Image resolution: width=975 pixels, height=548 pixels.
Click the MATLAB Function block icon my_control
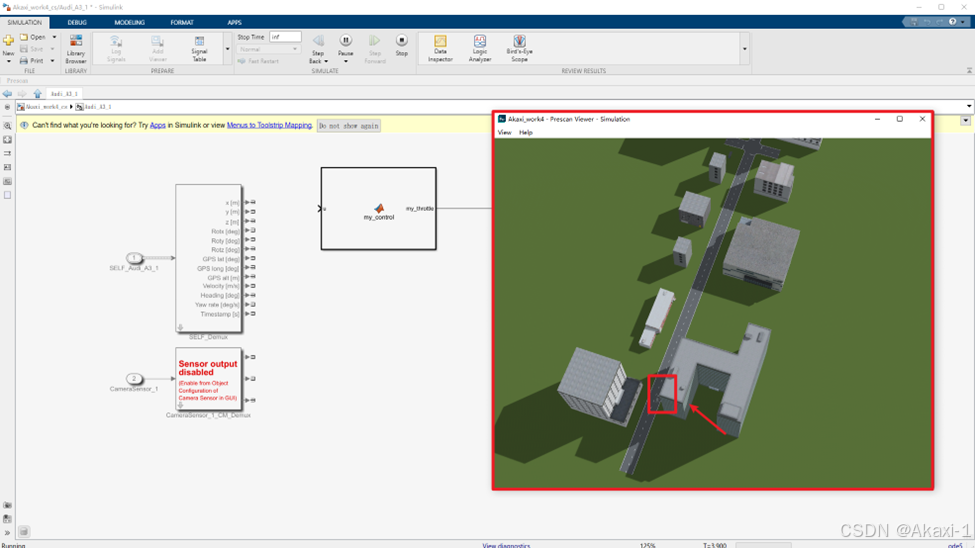tap(379, 208)
